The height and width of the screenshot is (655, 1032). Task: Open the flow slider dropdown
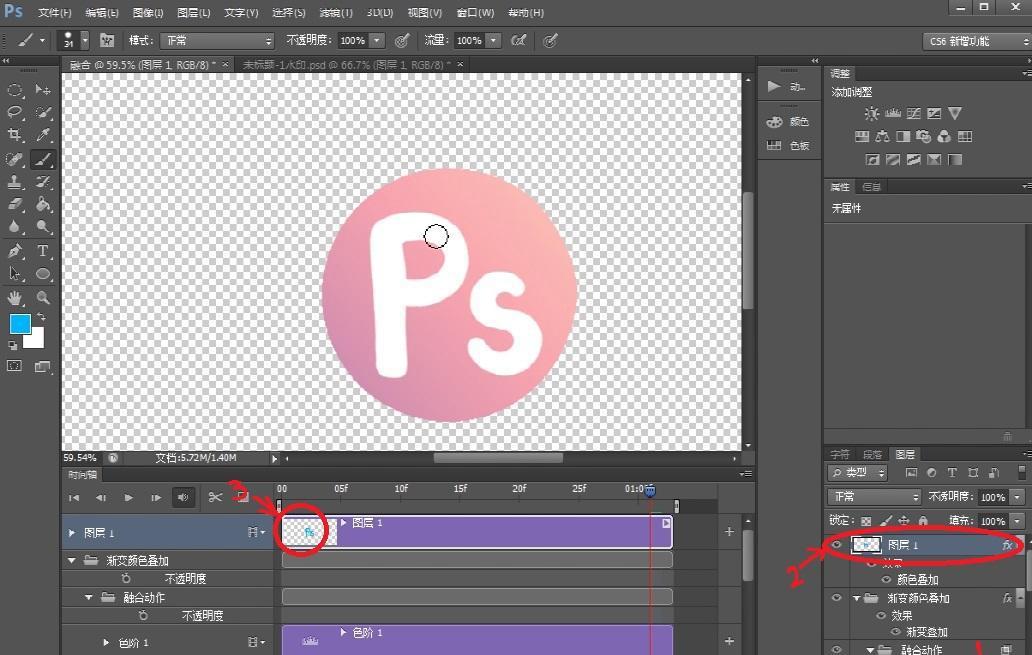(494, 41)
